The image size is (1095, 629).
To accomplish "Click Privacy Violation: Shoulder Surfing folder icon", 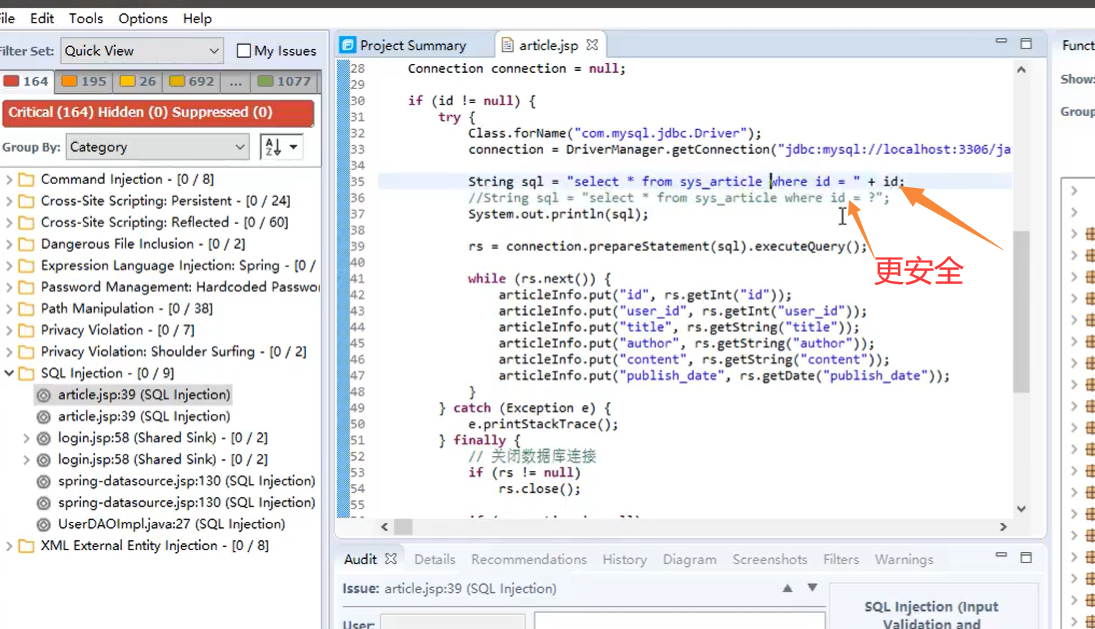I will 27,352.
